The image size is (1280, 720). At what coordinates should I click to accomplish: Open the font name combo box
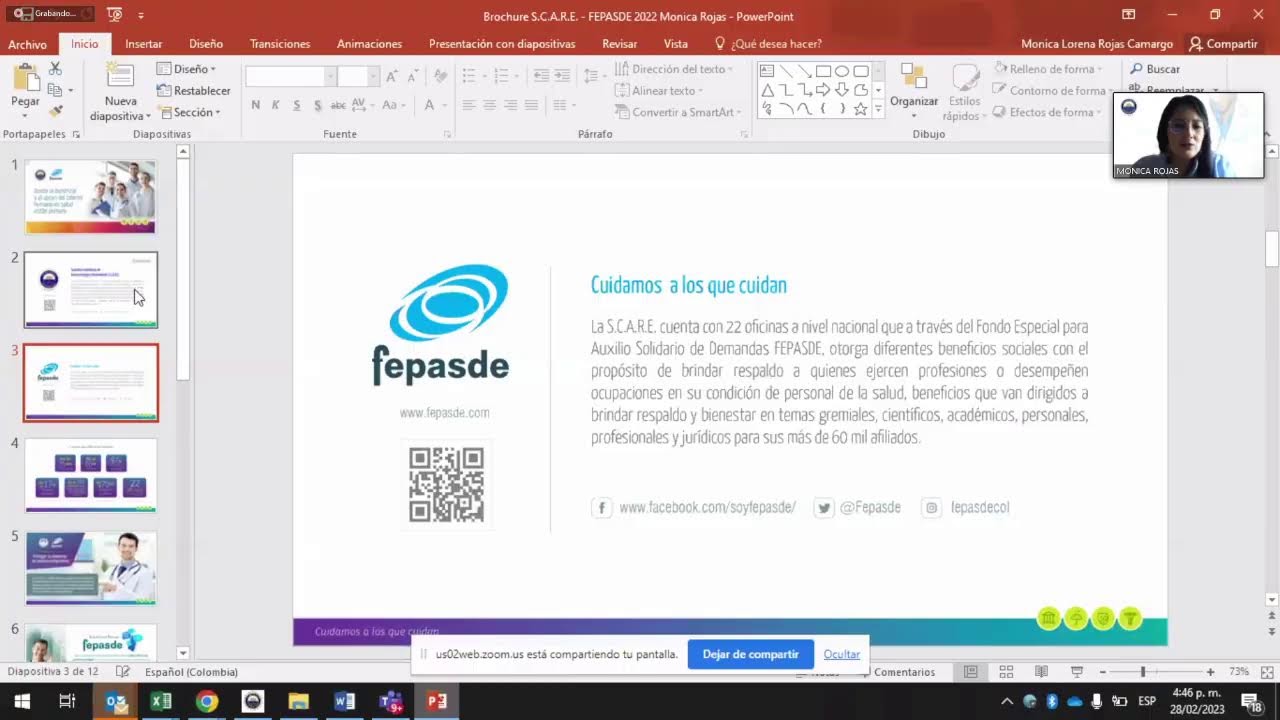290,77
